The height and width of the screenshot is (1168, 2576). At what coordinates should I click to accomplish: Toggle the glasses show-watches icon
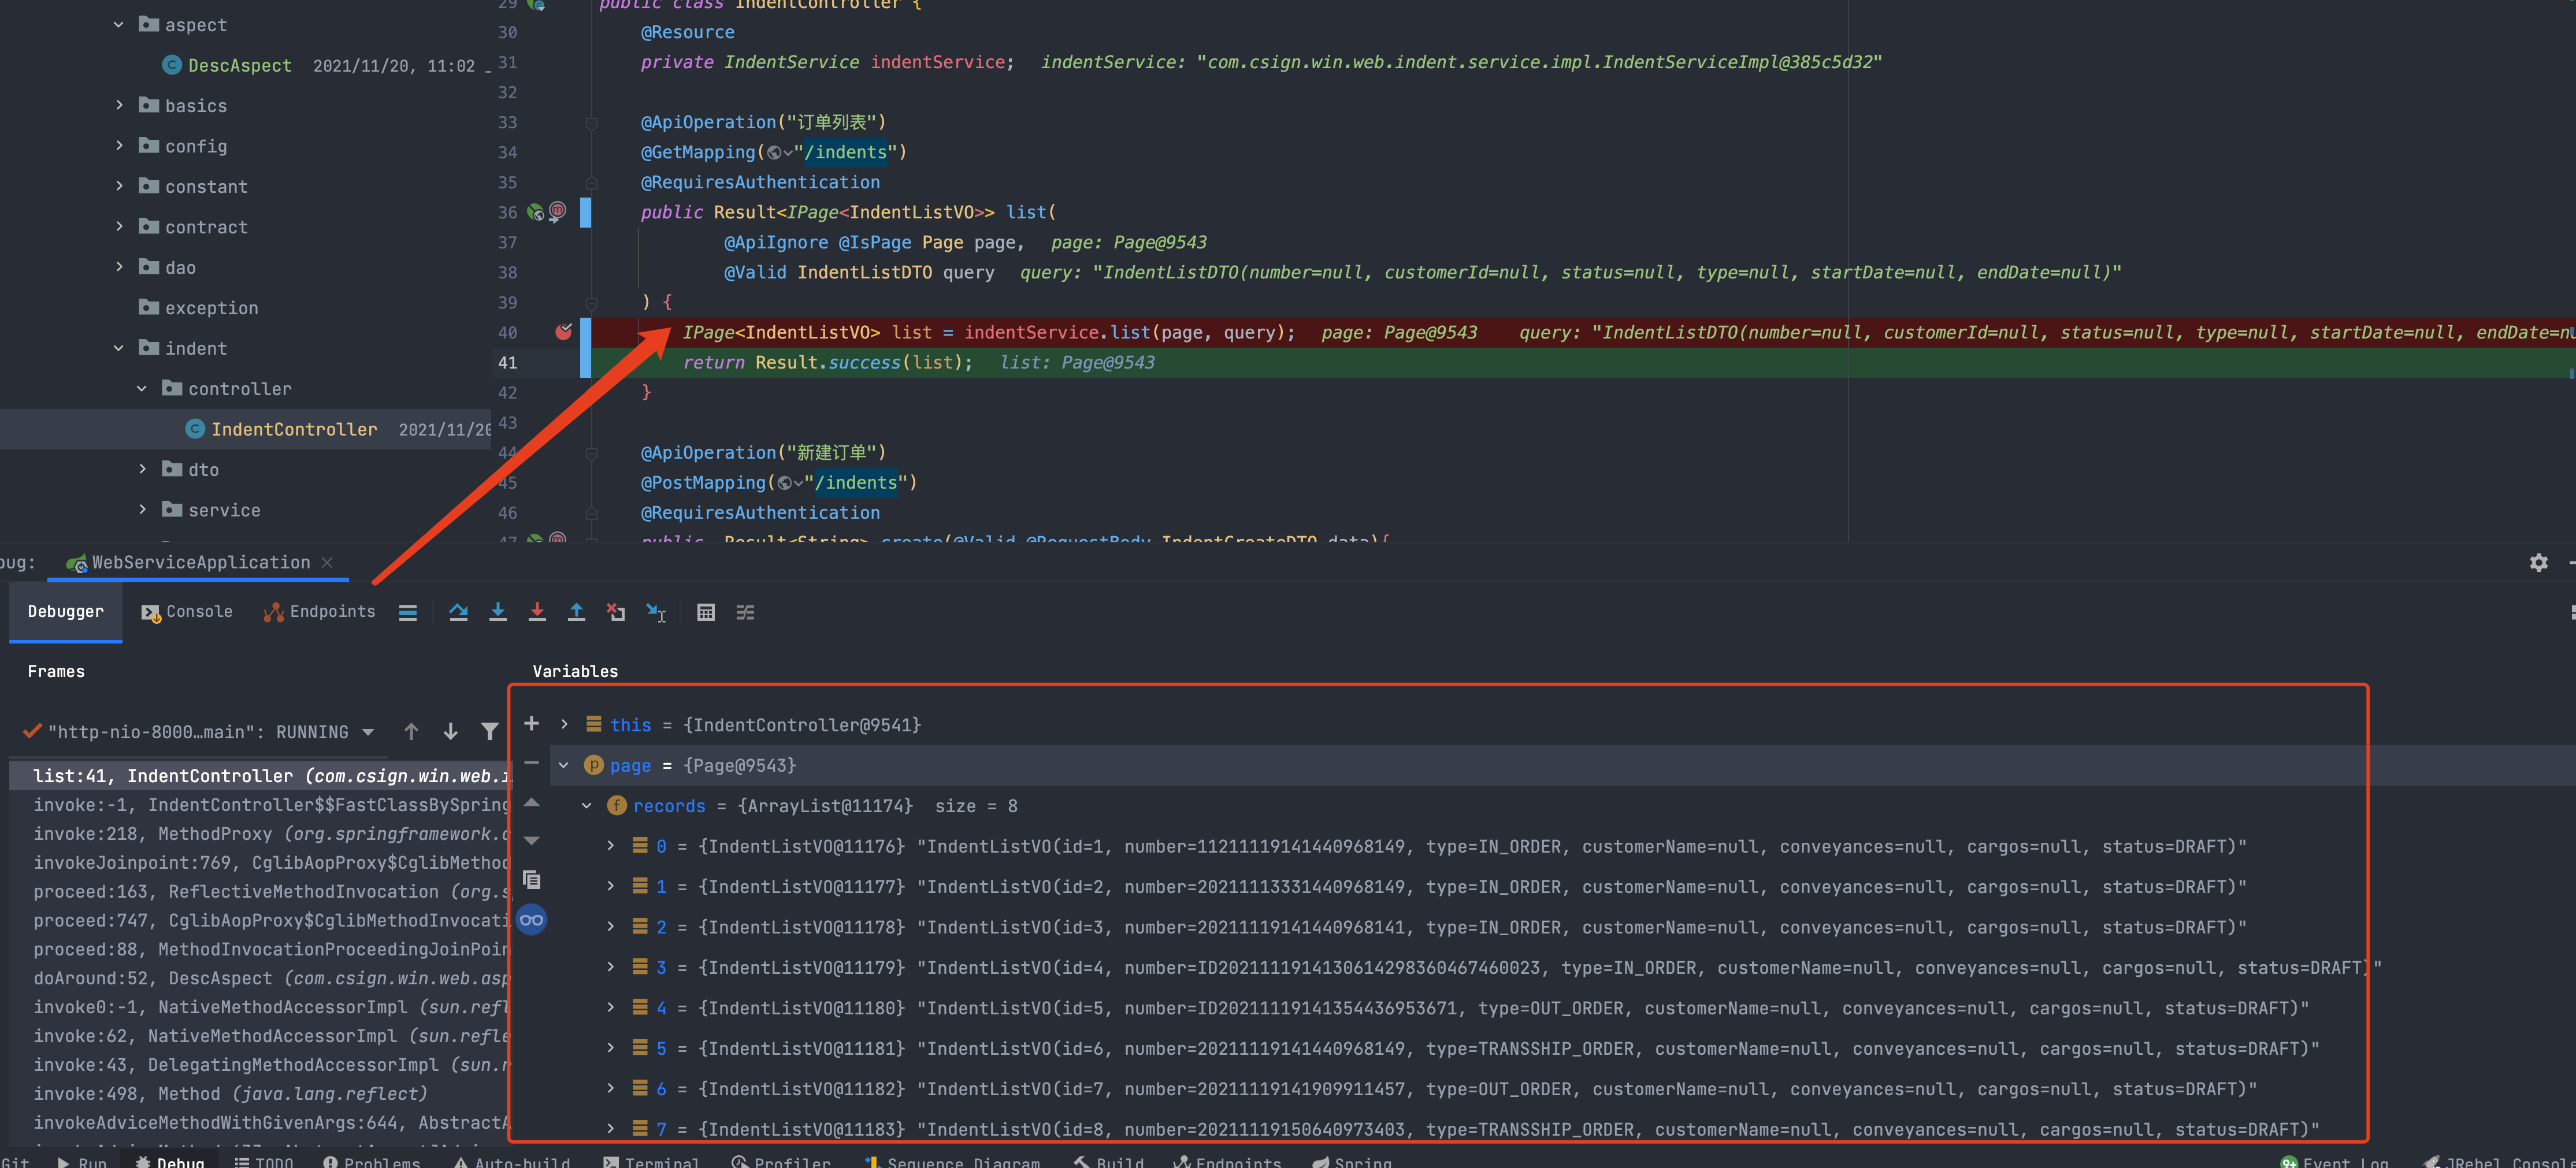532,920
